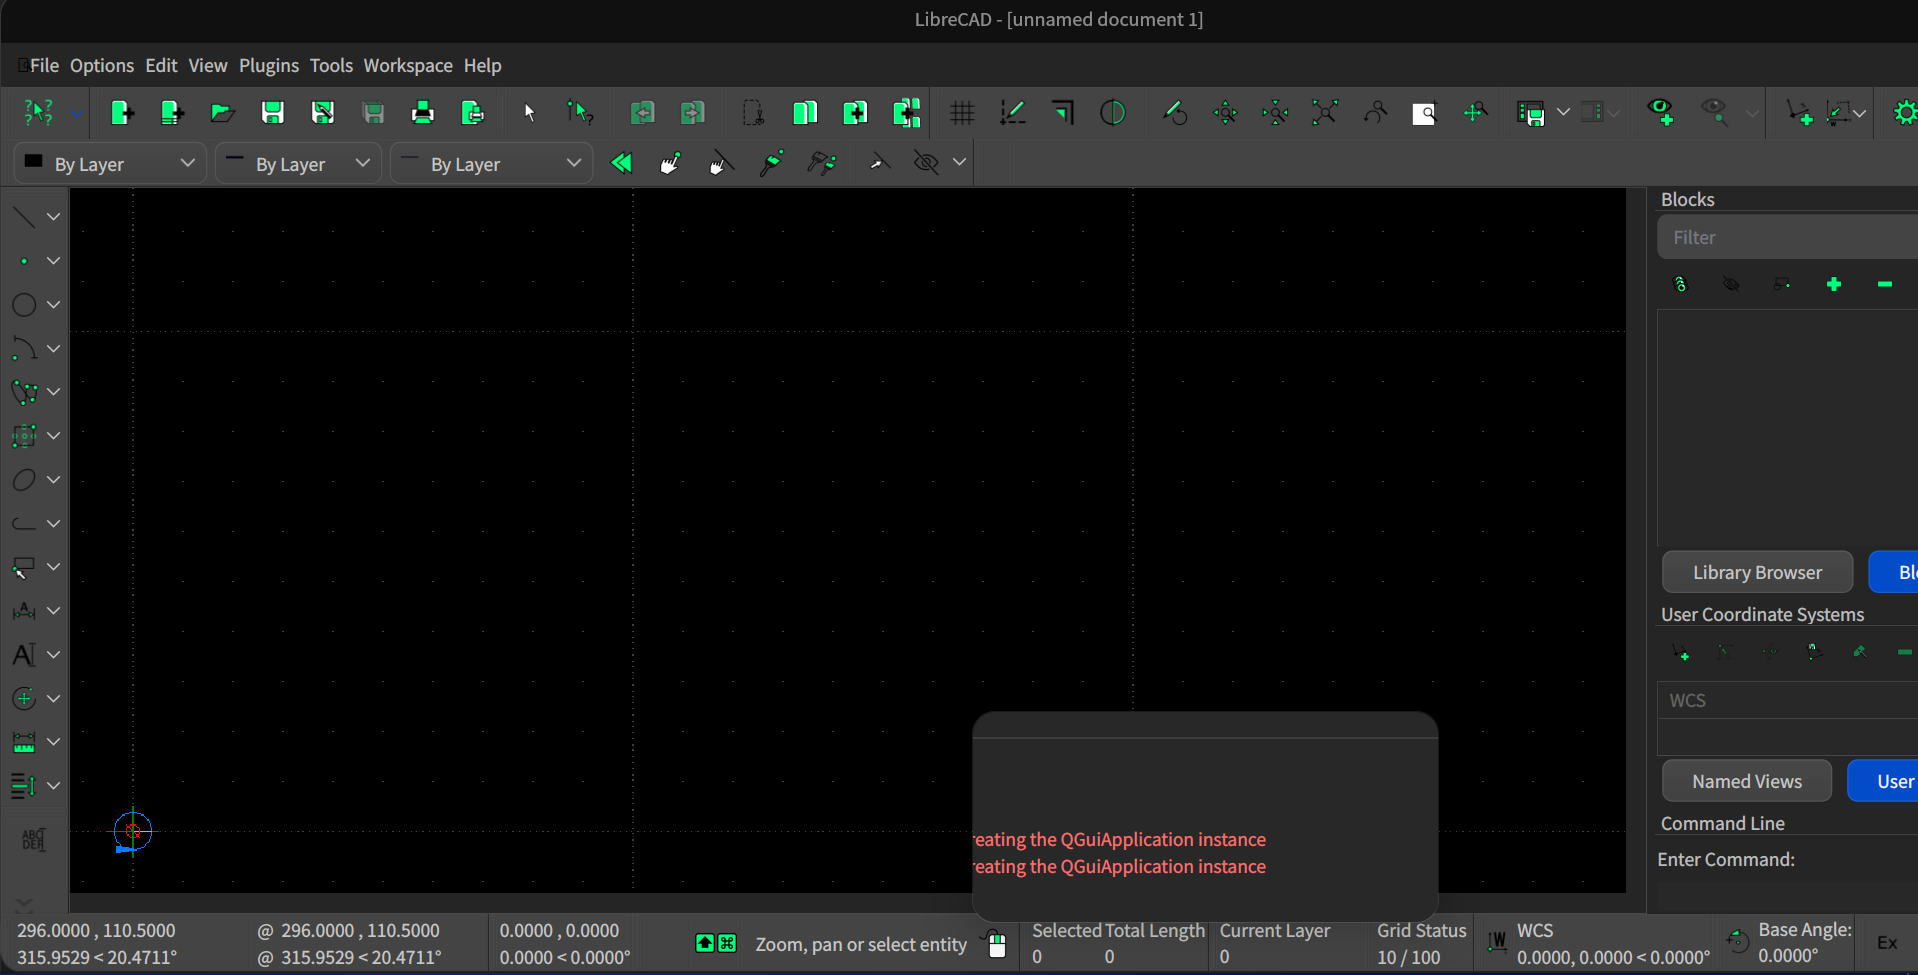Toggle the Show all blocks eye icon
The width and height of the screenshot is (1918, 975).
[x=1680, y=285]
